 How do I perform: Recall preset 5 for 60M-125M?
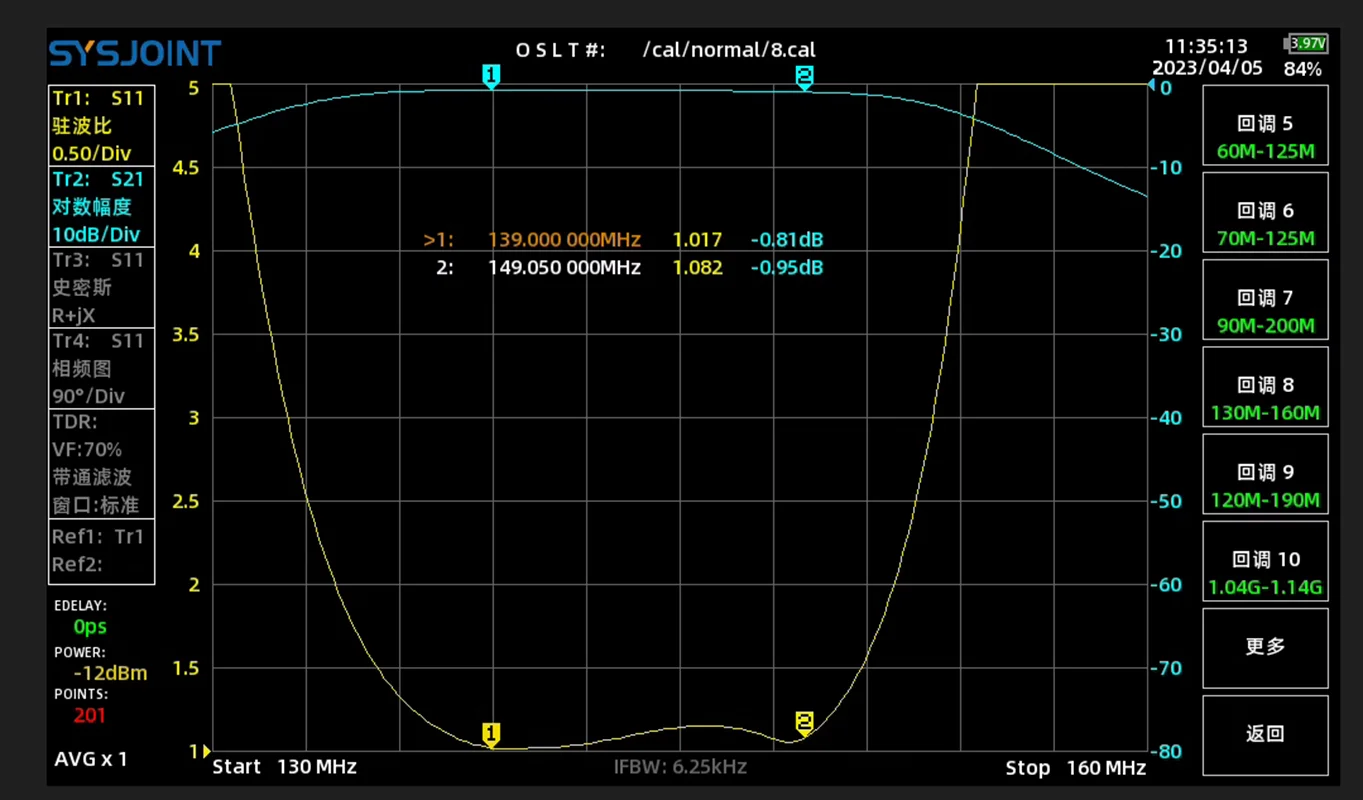(x=1265, y=126)
